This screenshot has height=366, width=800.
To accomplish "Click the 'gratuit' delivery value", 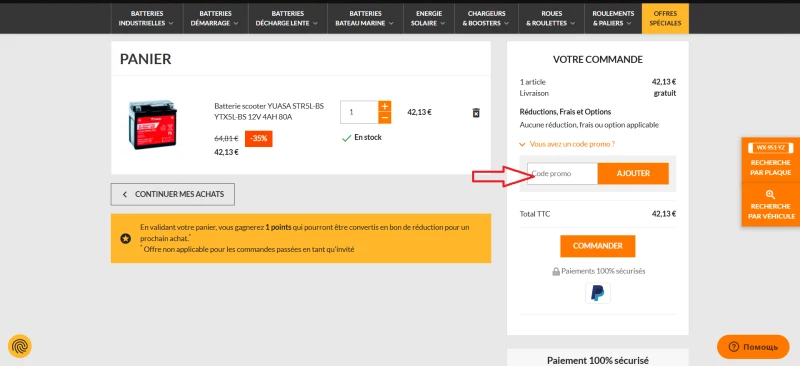I will (x=664, y=93).
